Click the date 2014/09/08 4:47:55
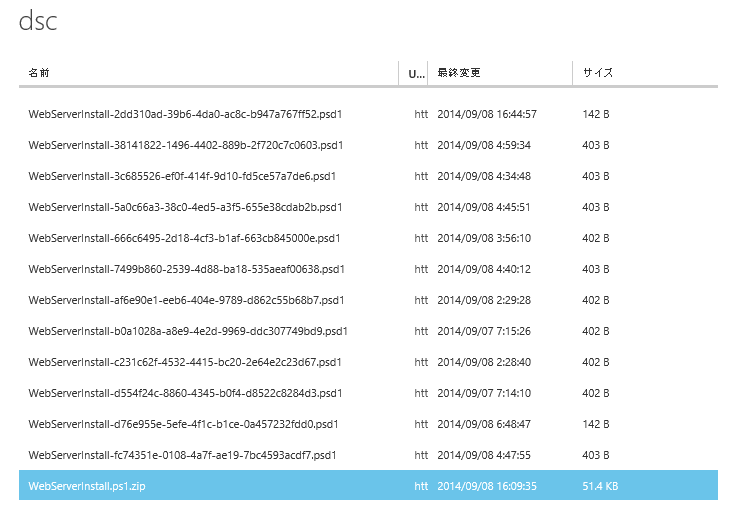Screen dimensions: 744x524 [x=484, y=455]
